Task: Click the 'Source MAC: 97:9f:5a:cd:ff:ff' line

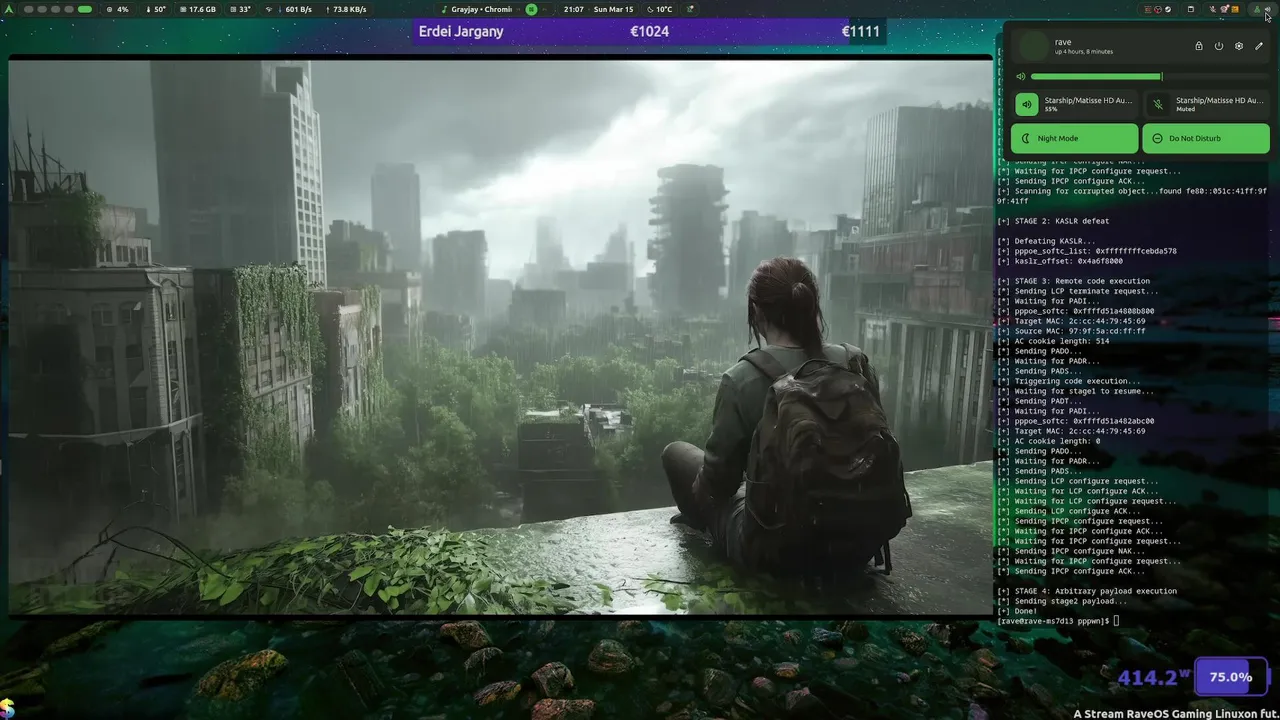Action: 1071,331
